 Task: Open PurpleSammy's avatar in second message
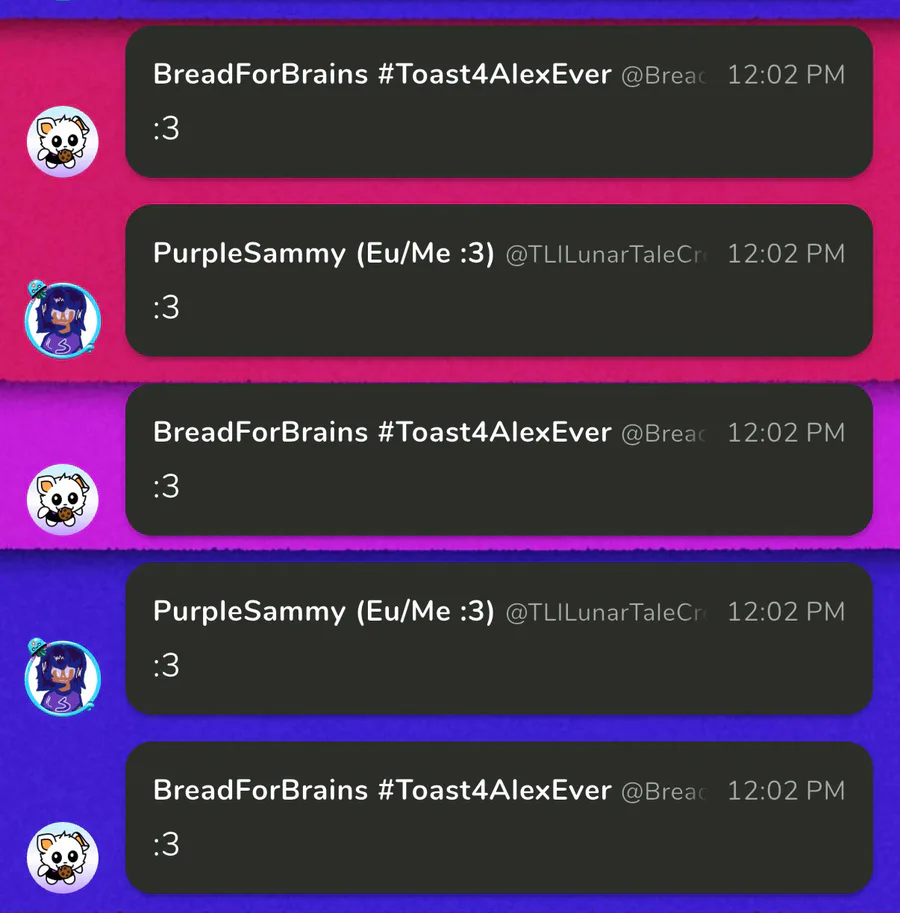pyautogui.click(x=62, y=320)
